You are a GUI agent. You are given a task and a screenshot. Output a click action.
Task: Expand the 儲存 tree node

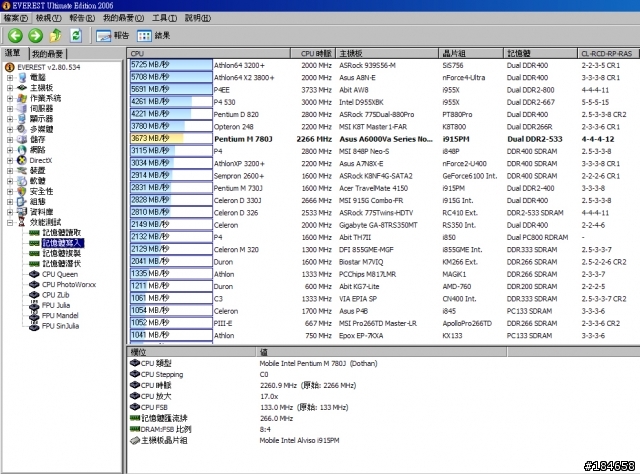10,140
